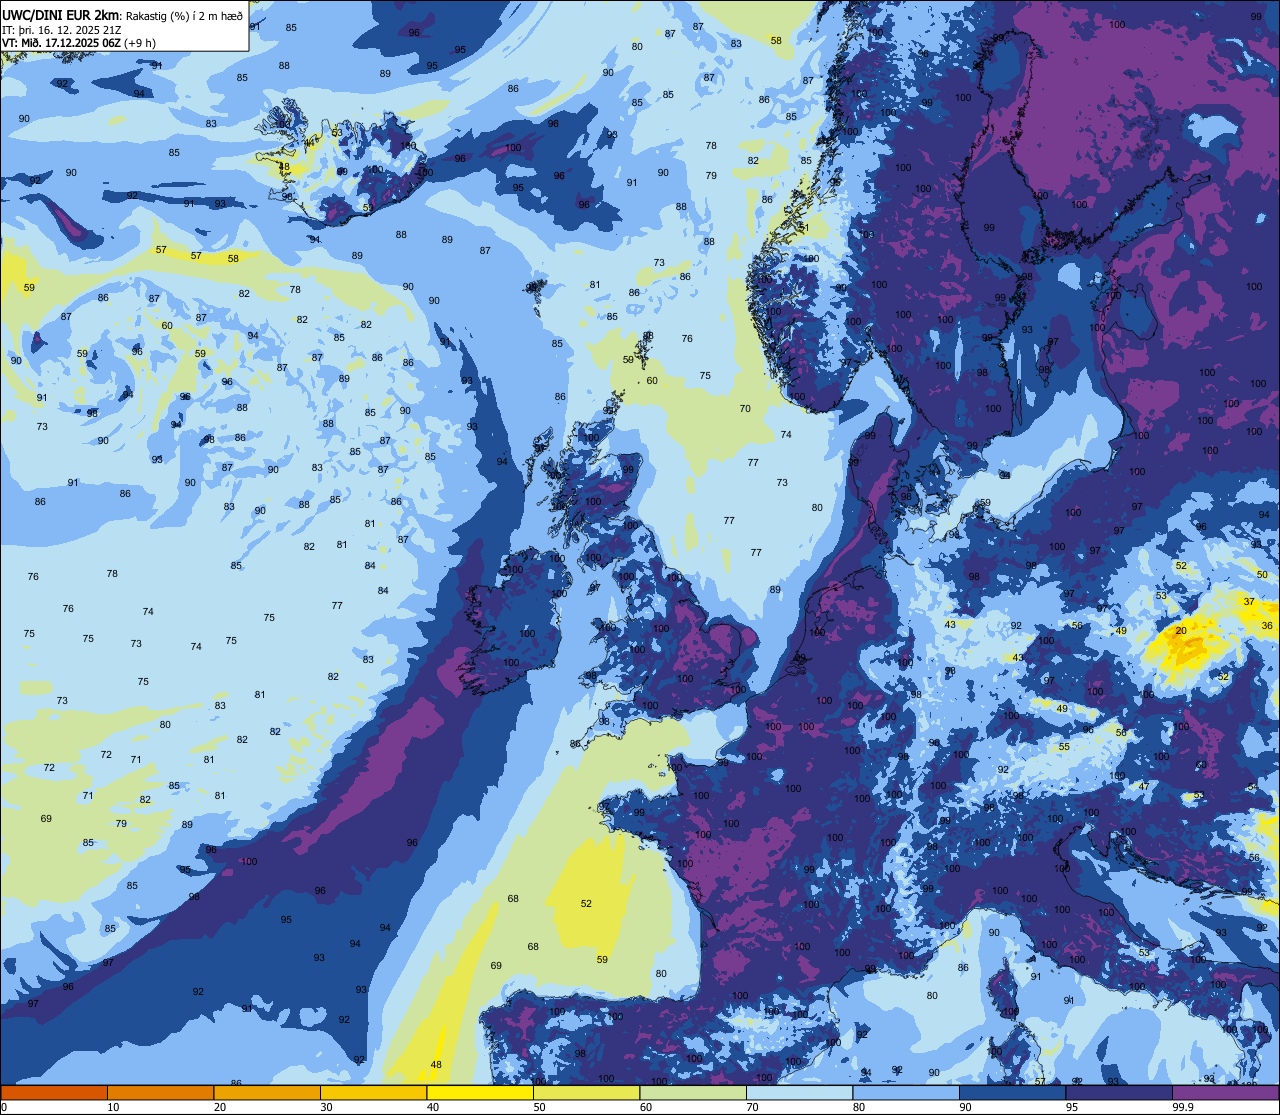Image resolution: width=1280 pixels, height=1115 pixels.
Task: Click the 0–10 % dark orange legend segment
Action: (54, 1092)
